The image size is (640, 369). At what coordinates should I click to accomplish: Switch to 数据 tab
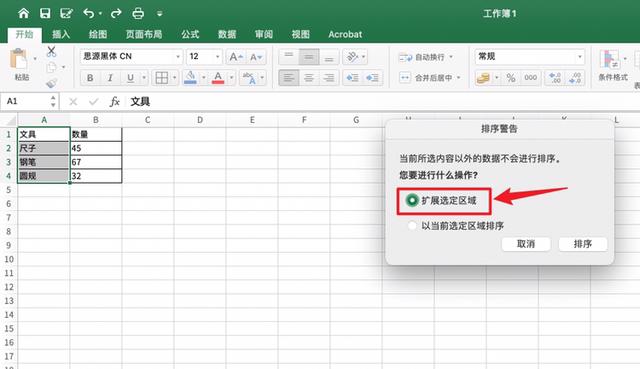click(227, 34)
